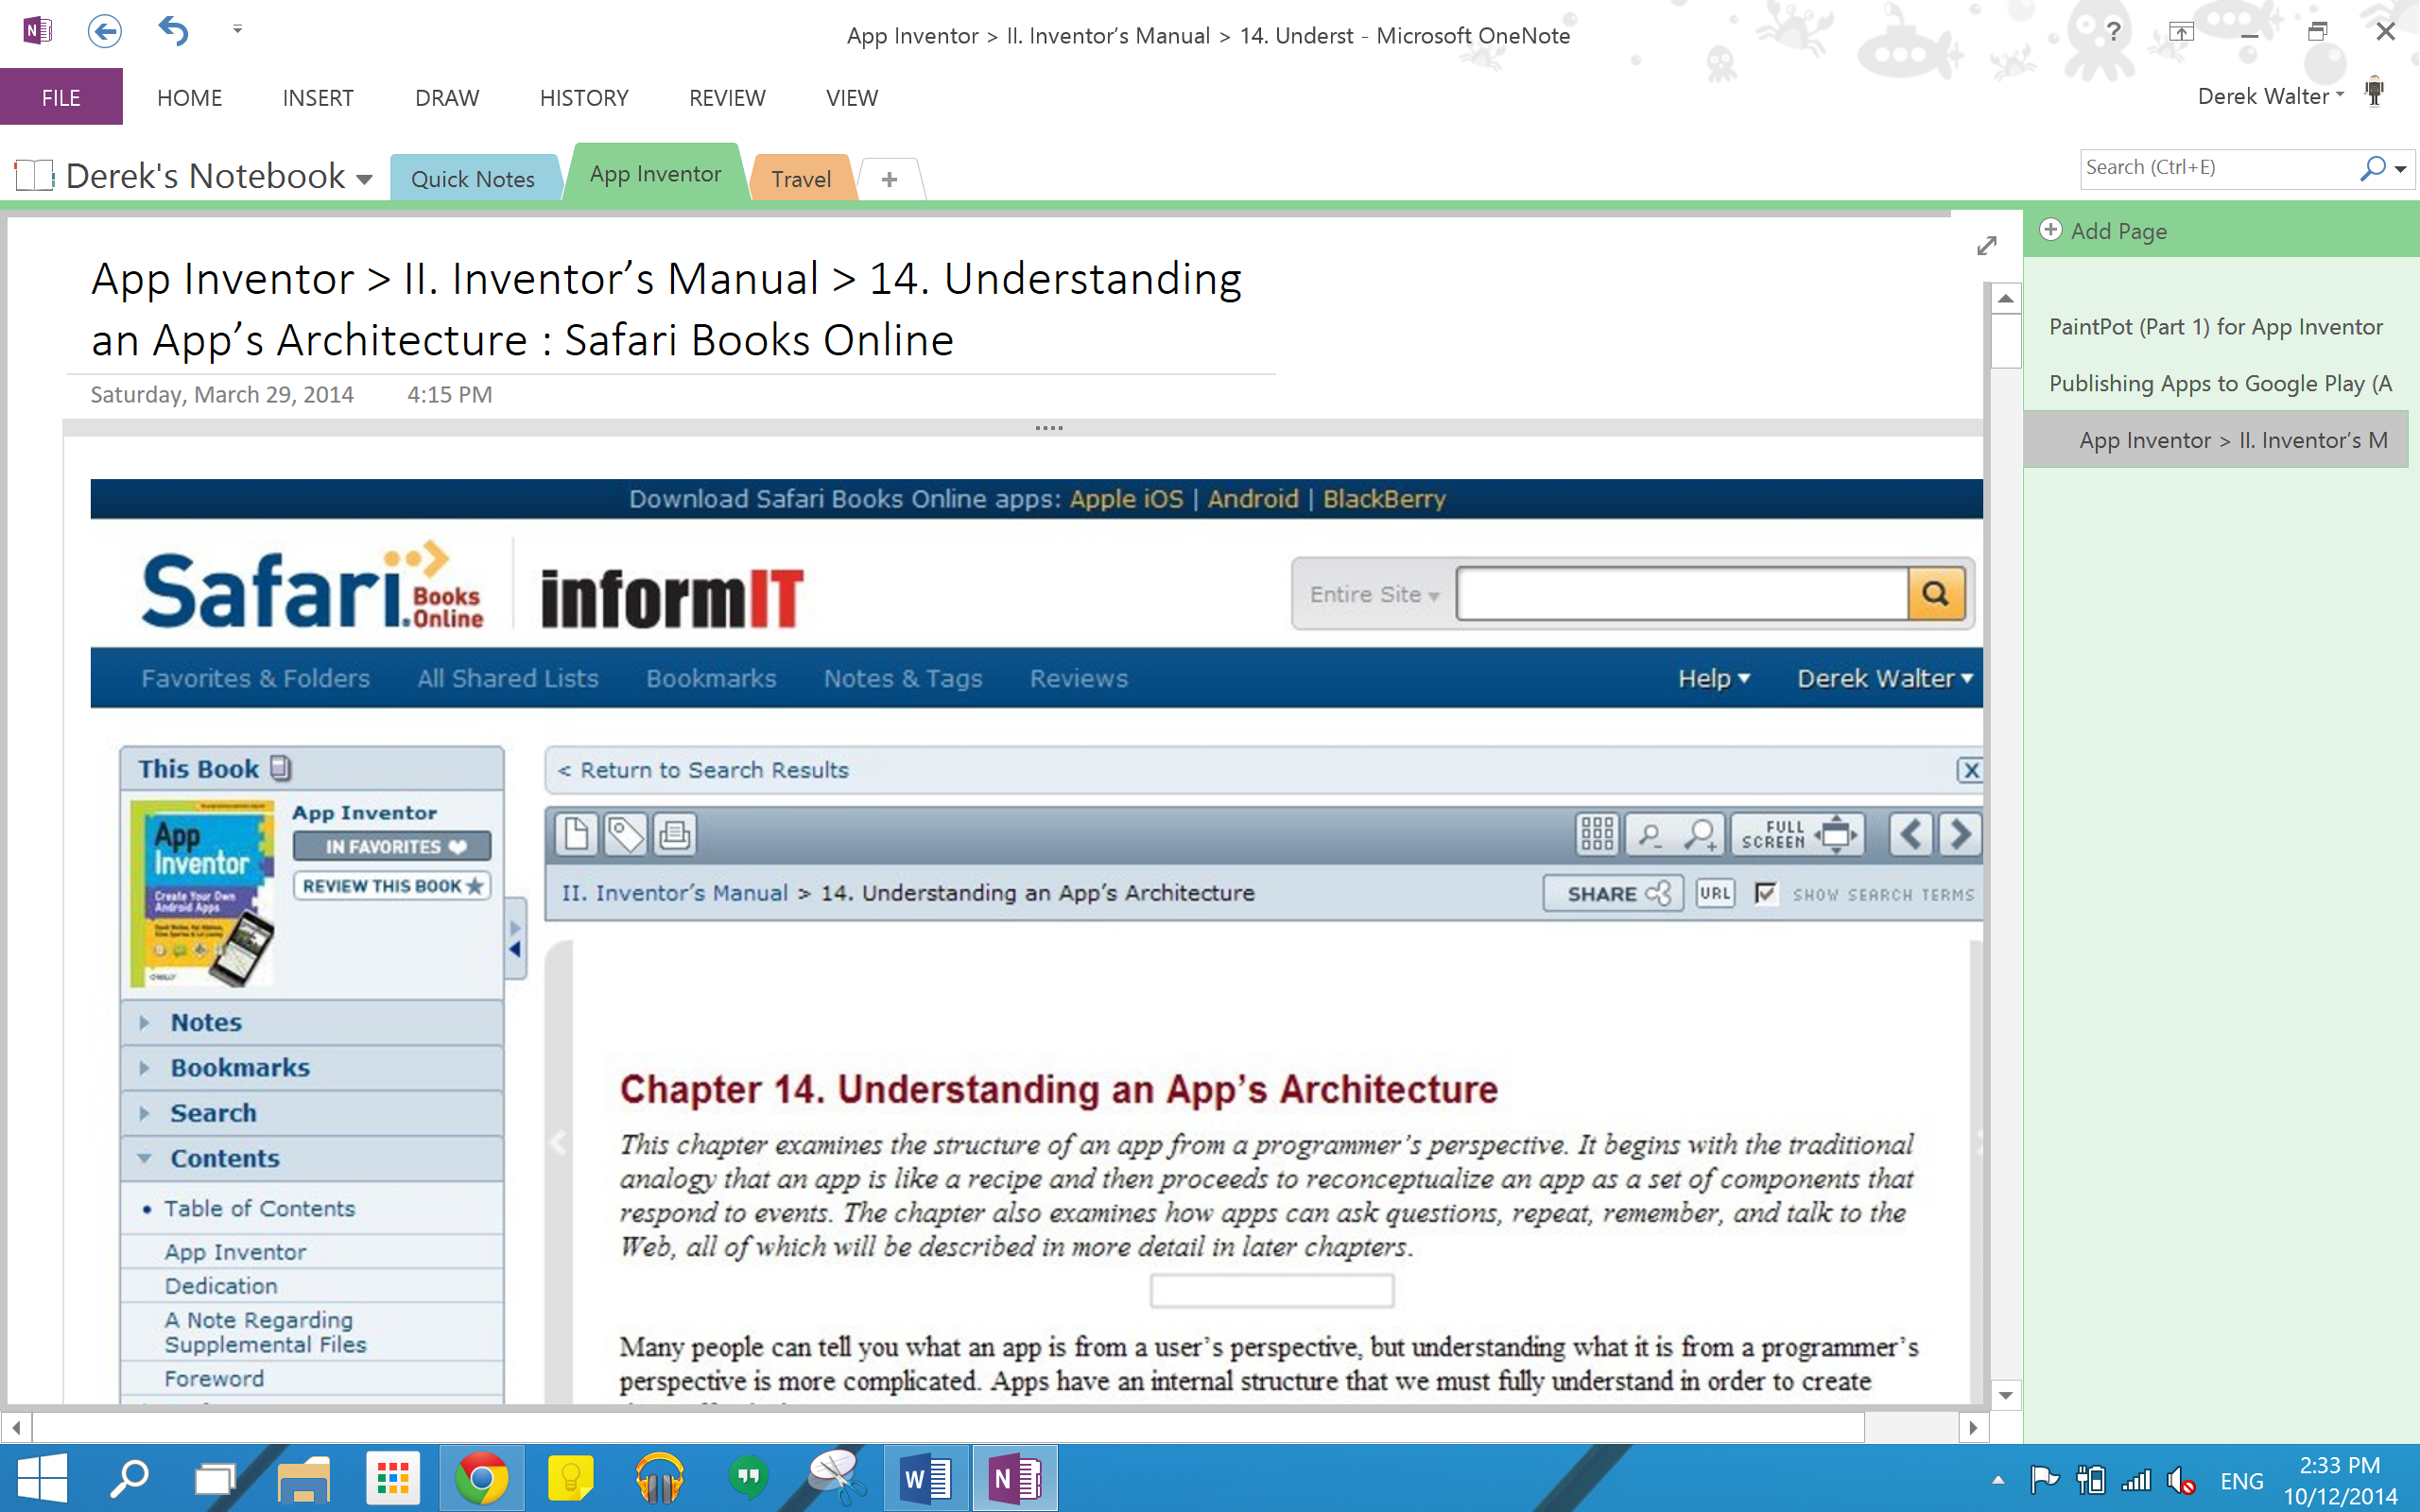Click the Undo icon in title bar

[174, 32]
